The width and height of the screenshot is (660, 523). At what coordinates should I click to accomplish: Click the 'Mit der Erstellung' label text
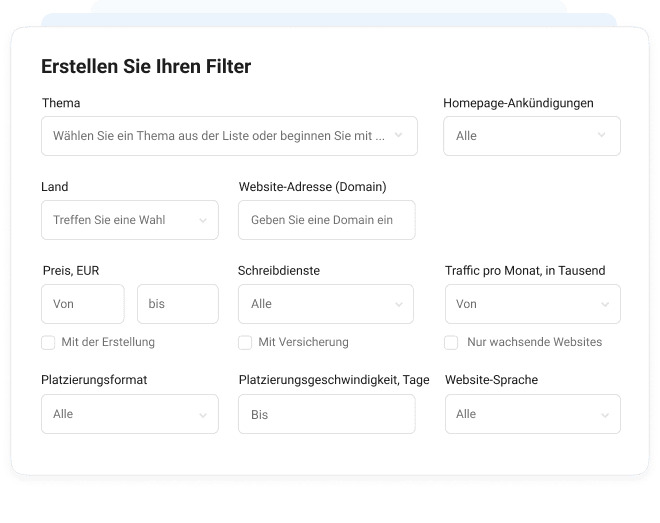click(108, 342)
